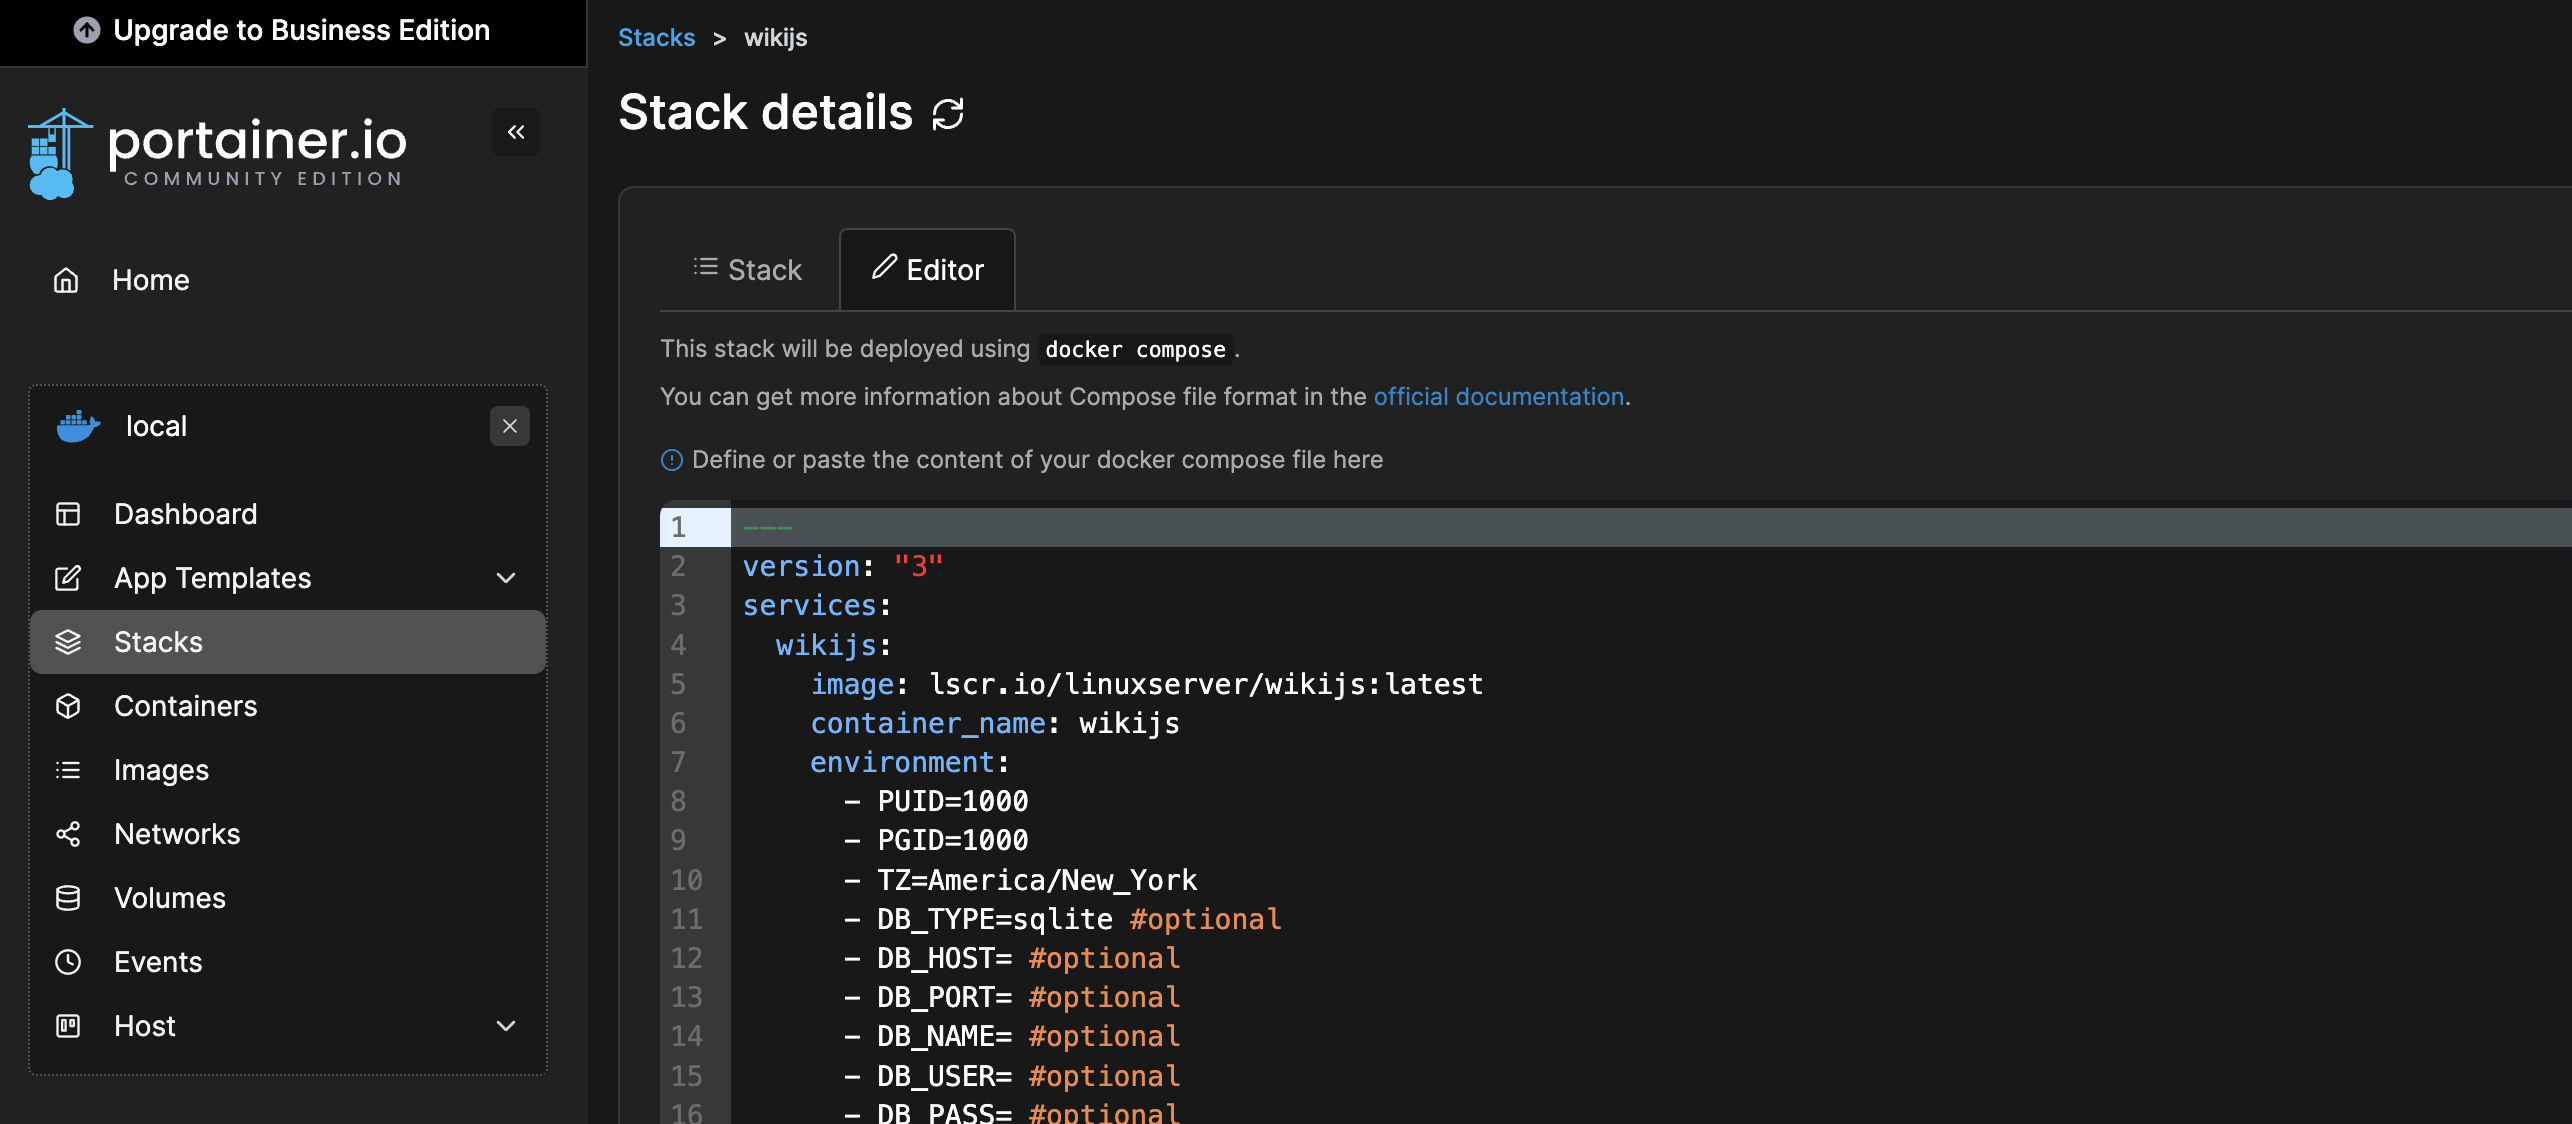Place cursor on editor line 1 dashes
2572x1124 pixels.
(x=767, y=527)
